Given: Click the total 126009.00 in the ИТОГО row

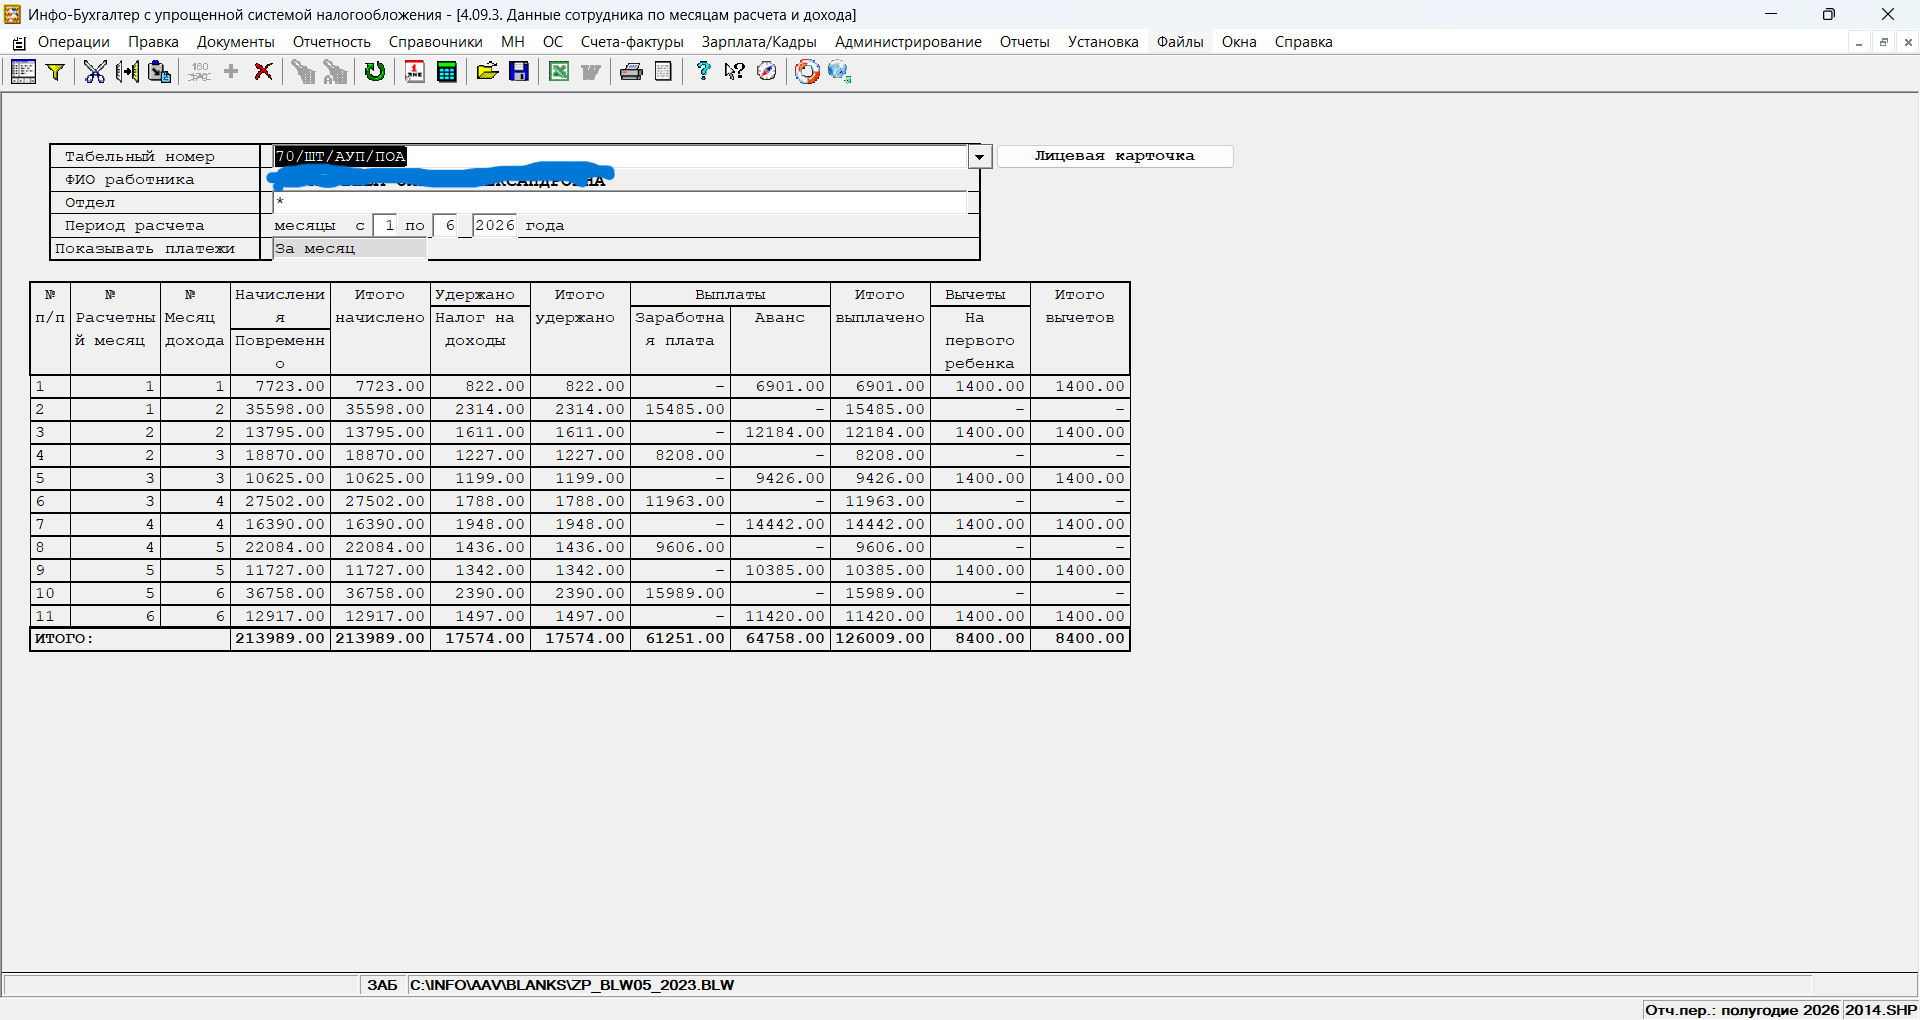Looking at the screenshot, I should tap(880, 638).
